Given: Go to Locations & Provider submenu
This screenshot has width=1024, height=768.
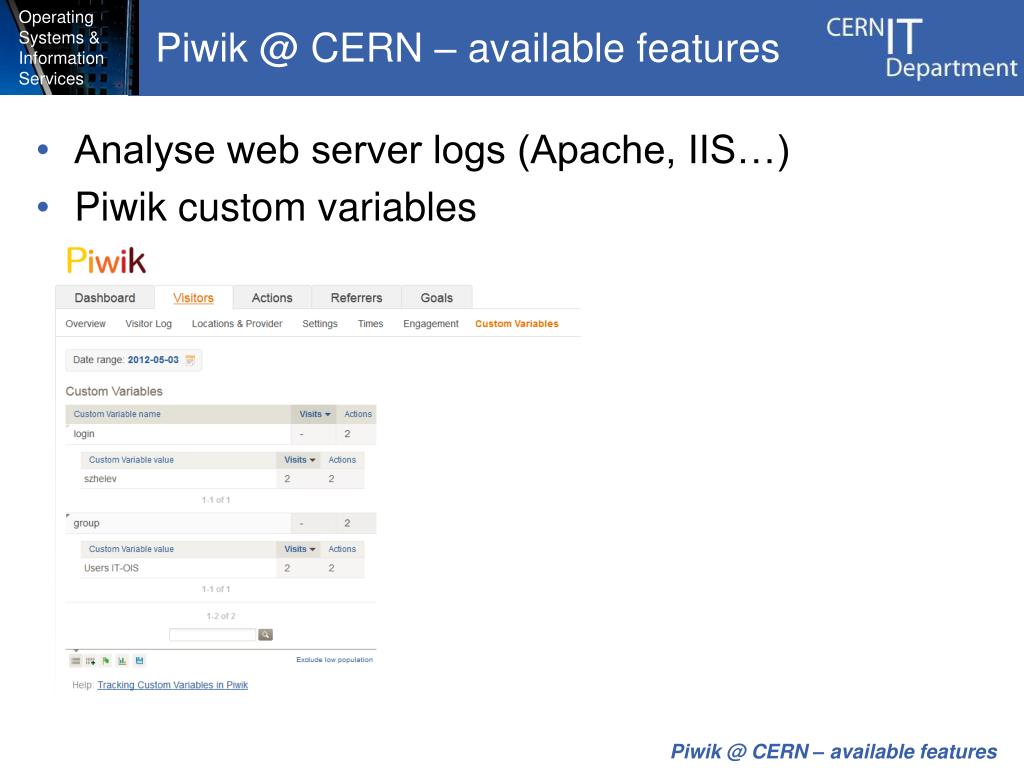Looking at the screenshot, I should (237, 324).
